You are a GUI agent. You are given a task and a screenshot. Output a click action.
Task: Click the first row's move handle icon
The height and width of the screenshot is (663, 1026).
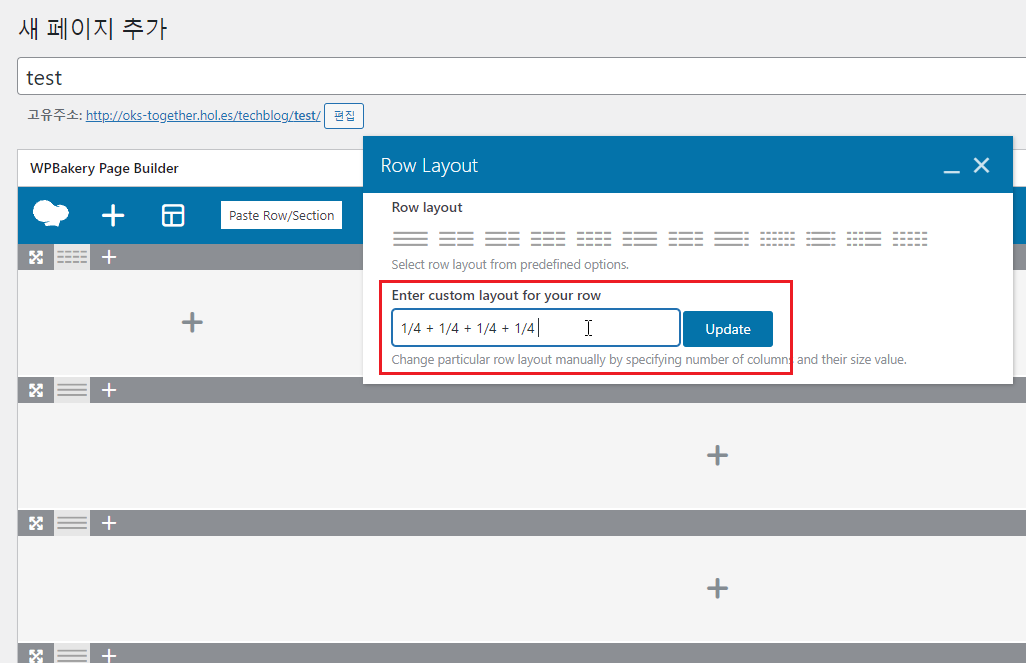tap(36, 257)
